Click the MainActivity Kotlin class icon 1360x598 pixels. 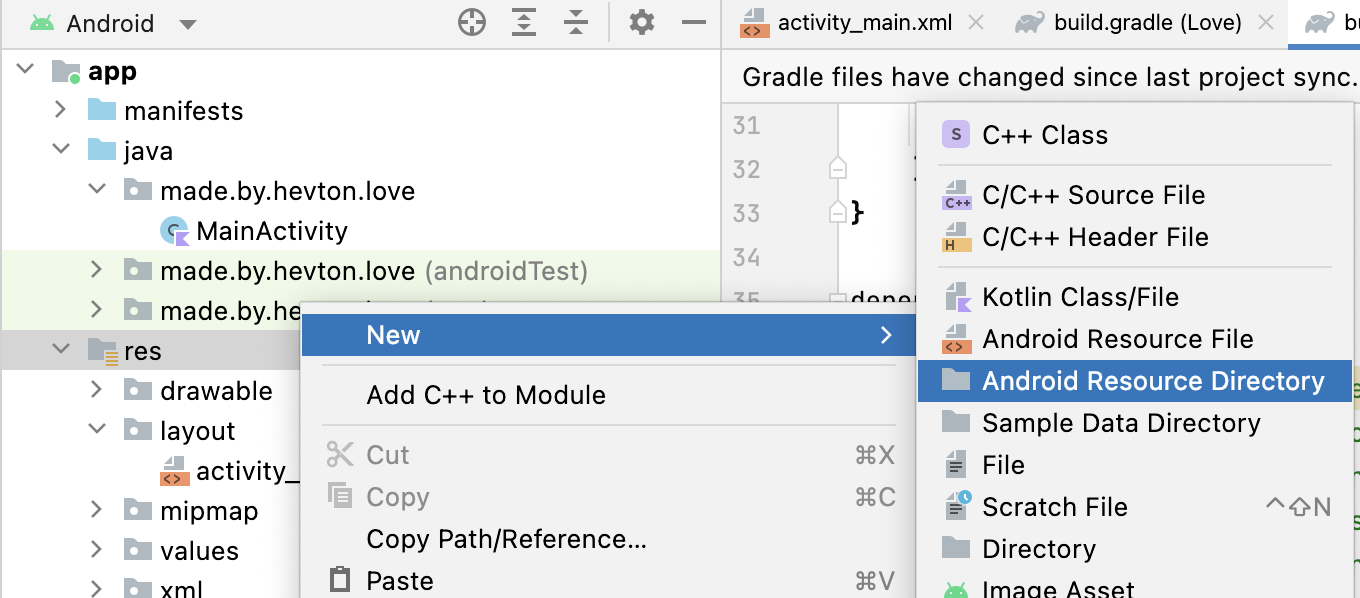tap(174, 231)
